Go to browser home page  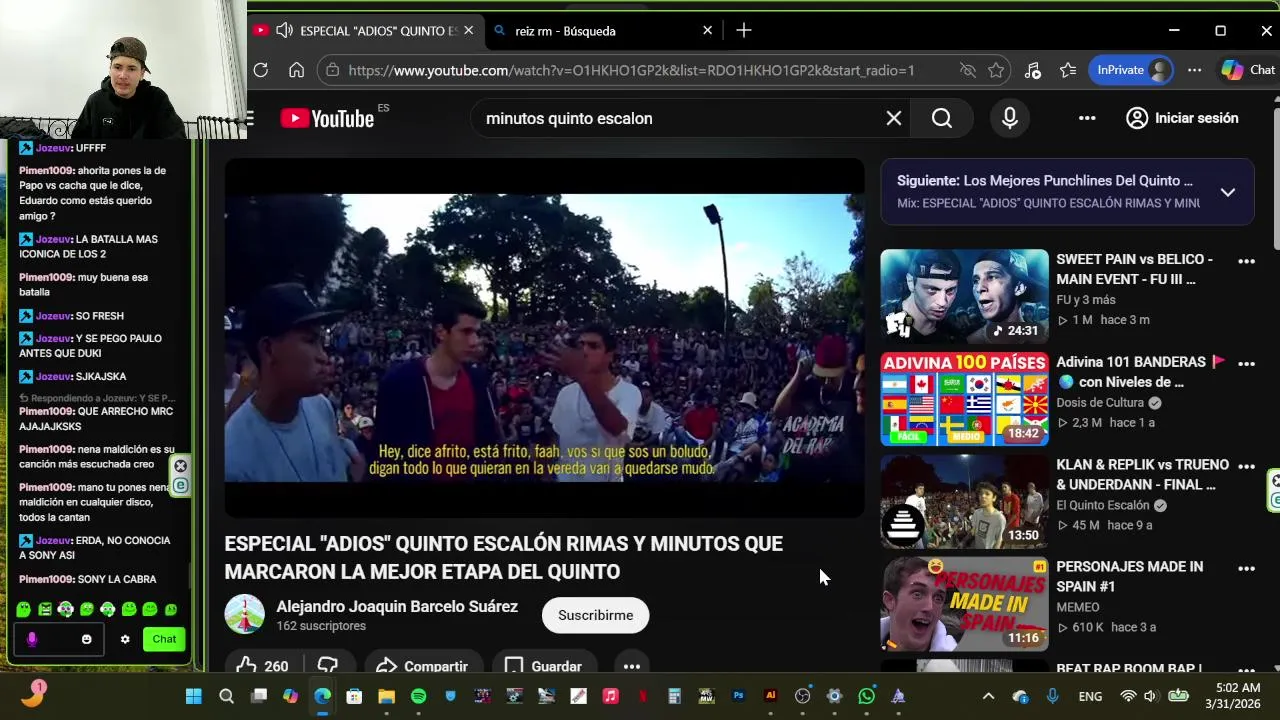tap(296, 70)
